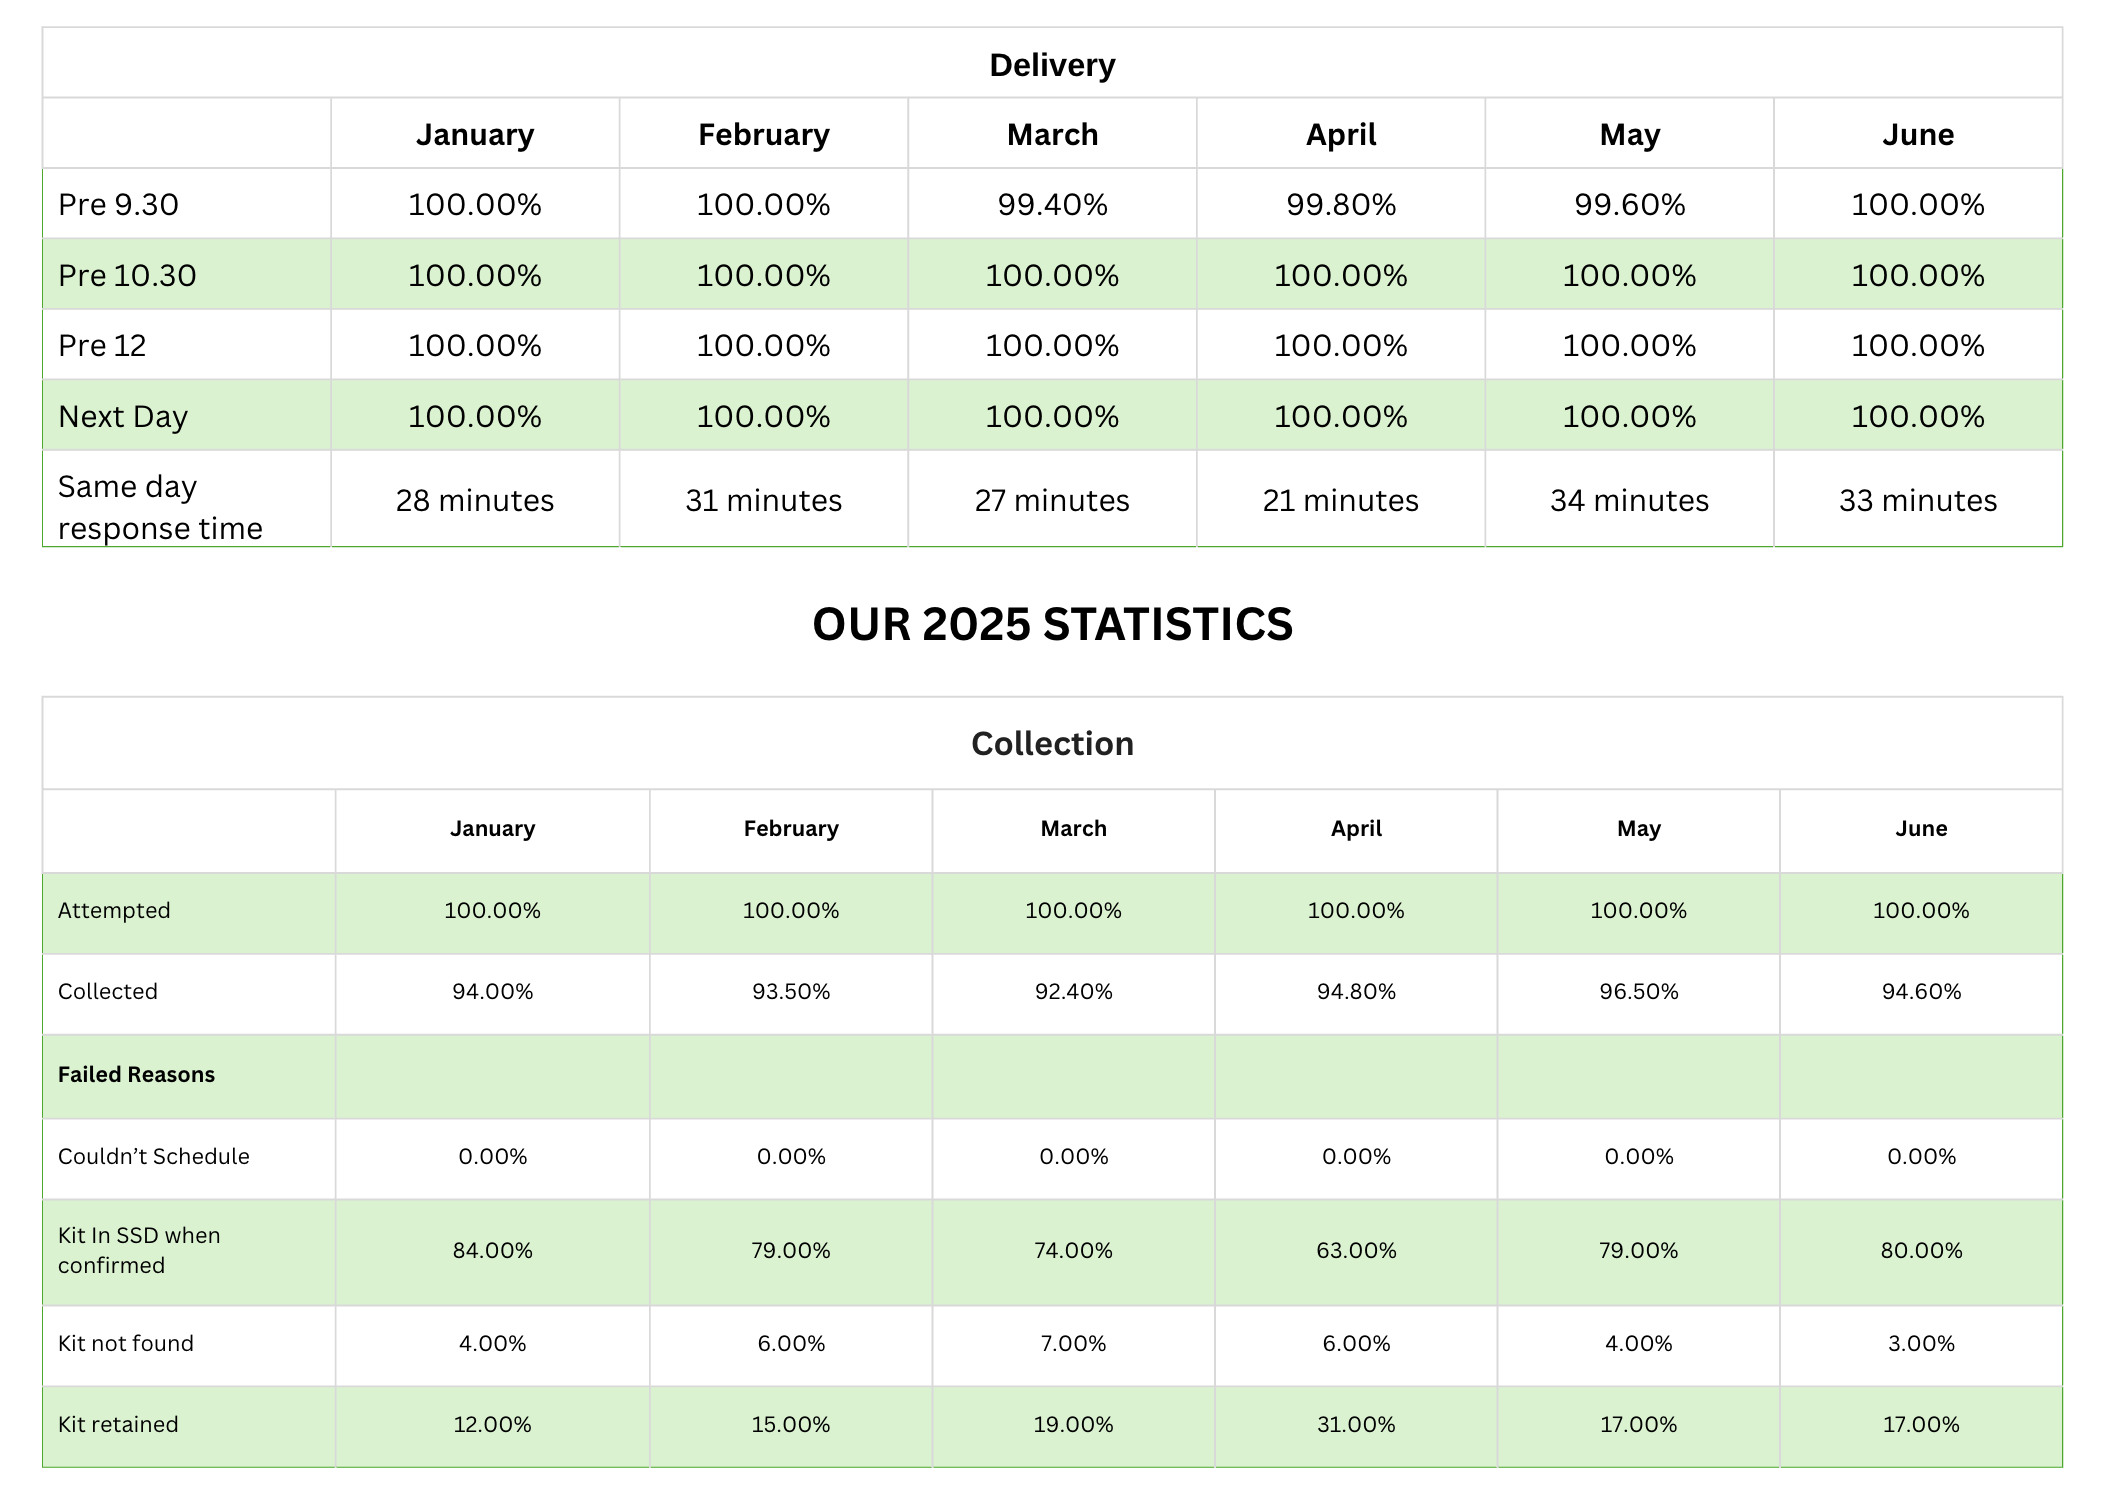Select the 99.40% cell for March
The width and height of the screenshot is (2105, 1488).
(1052, 204)
